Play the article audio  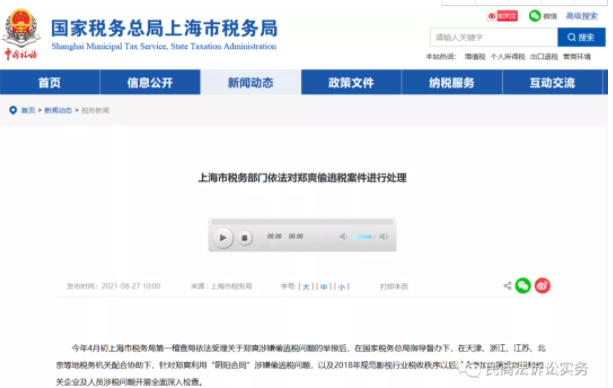pos(223,237)
